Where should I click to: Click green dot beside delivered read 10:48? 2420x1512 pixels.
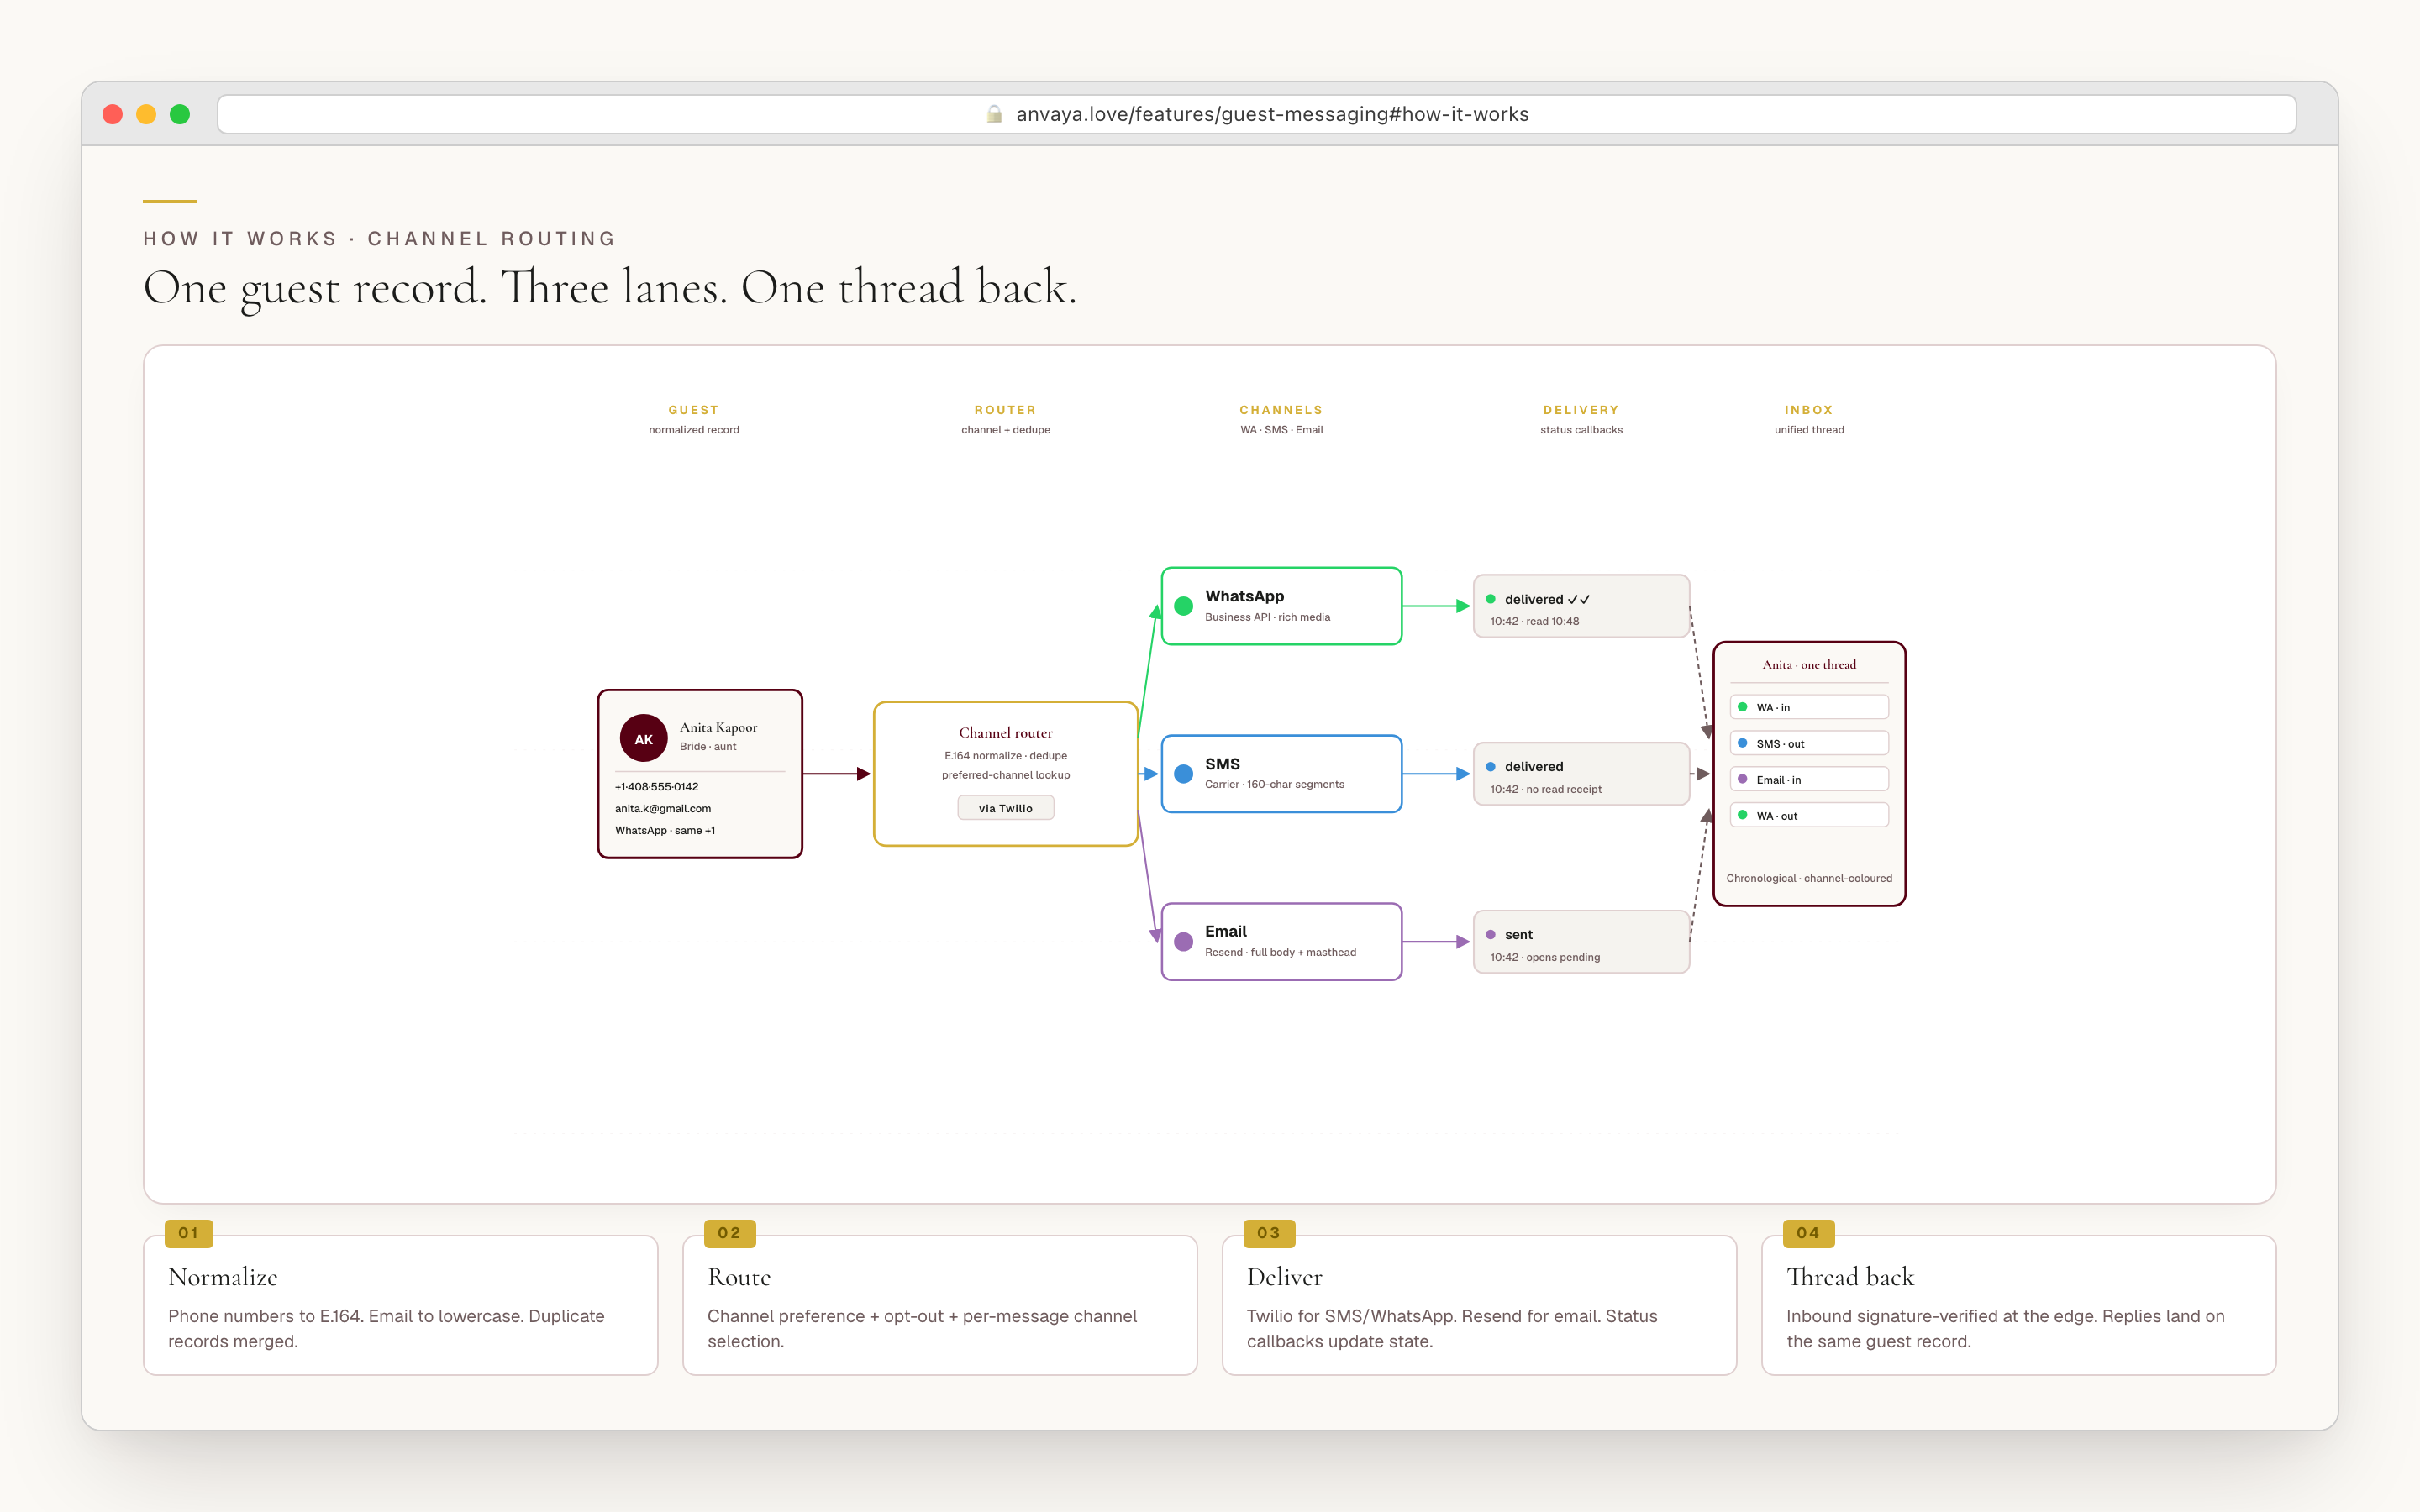(x=1490, y=599)
